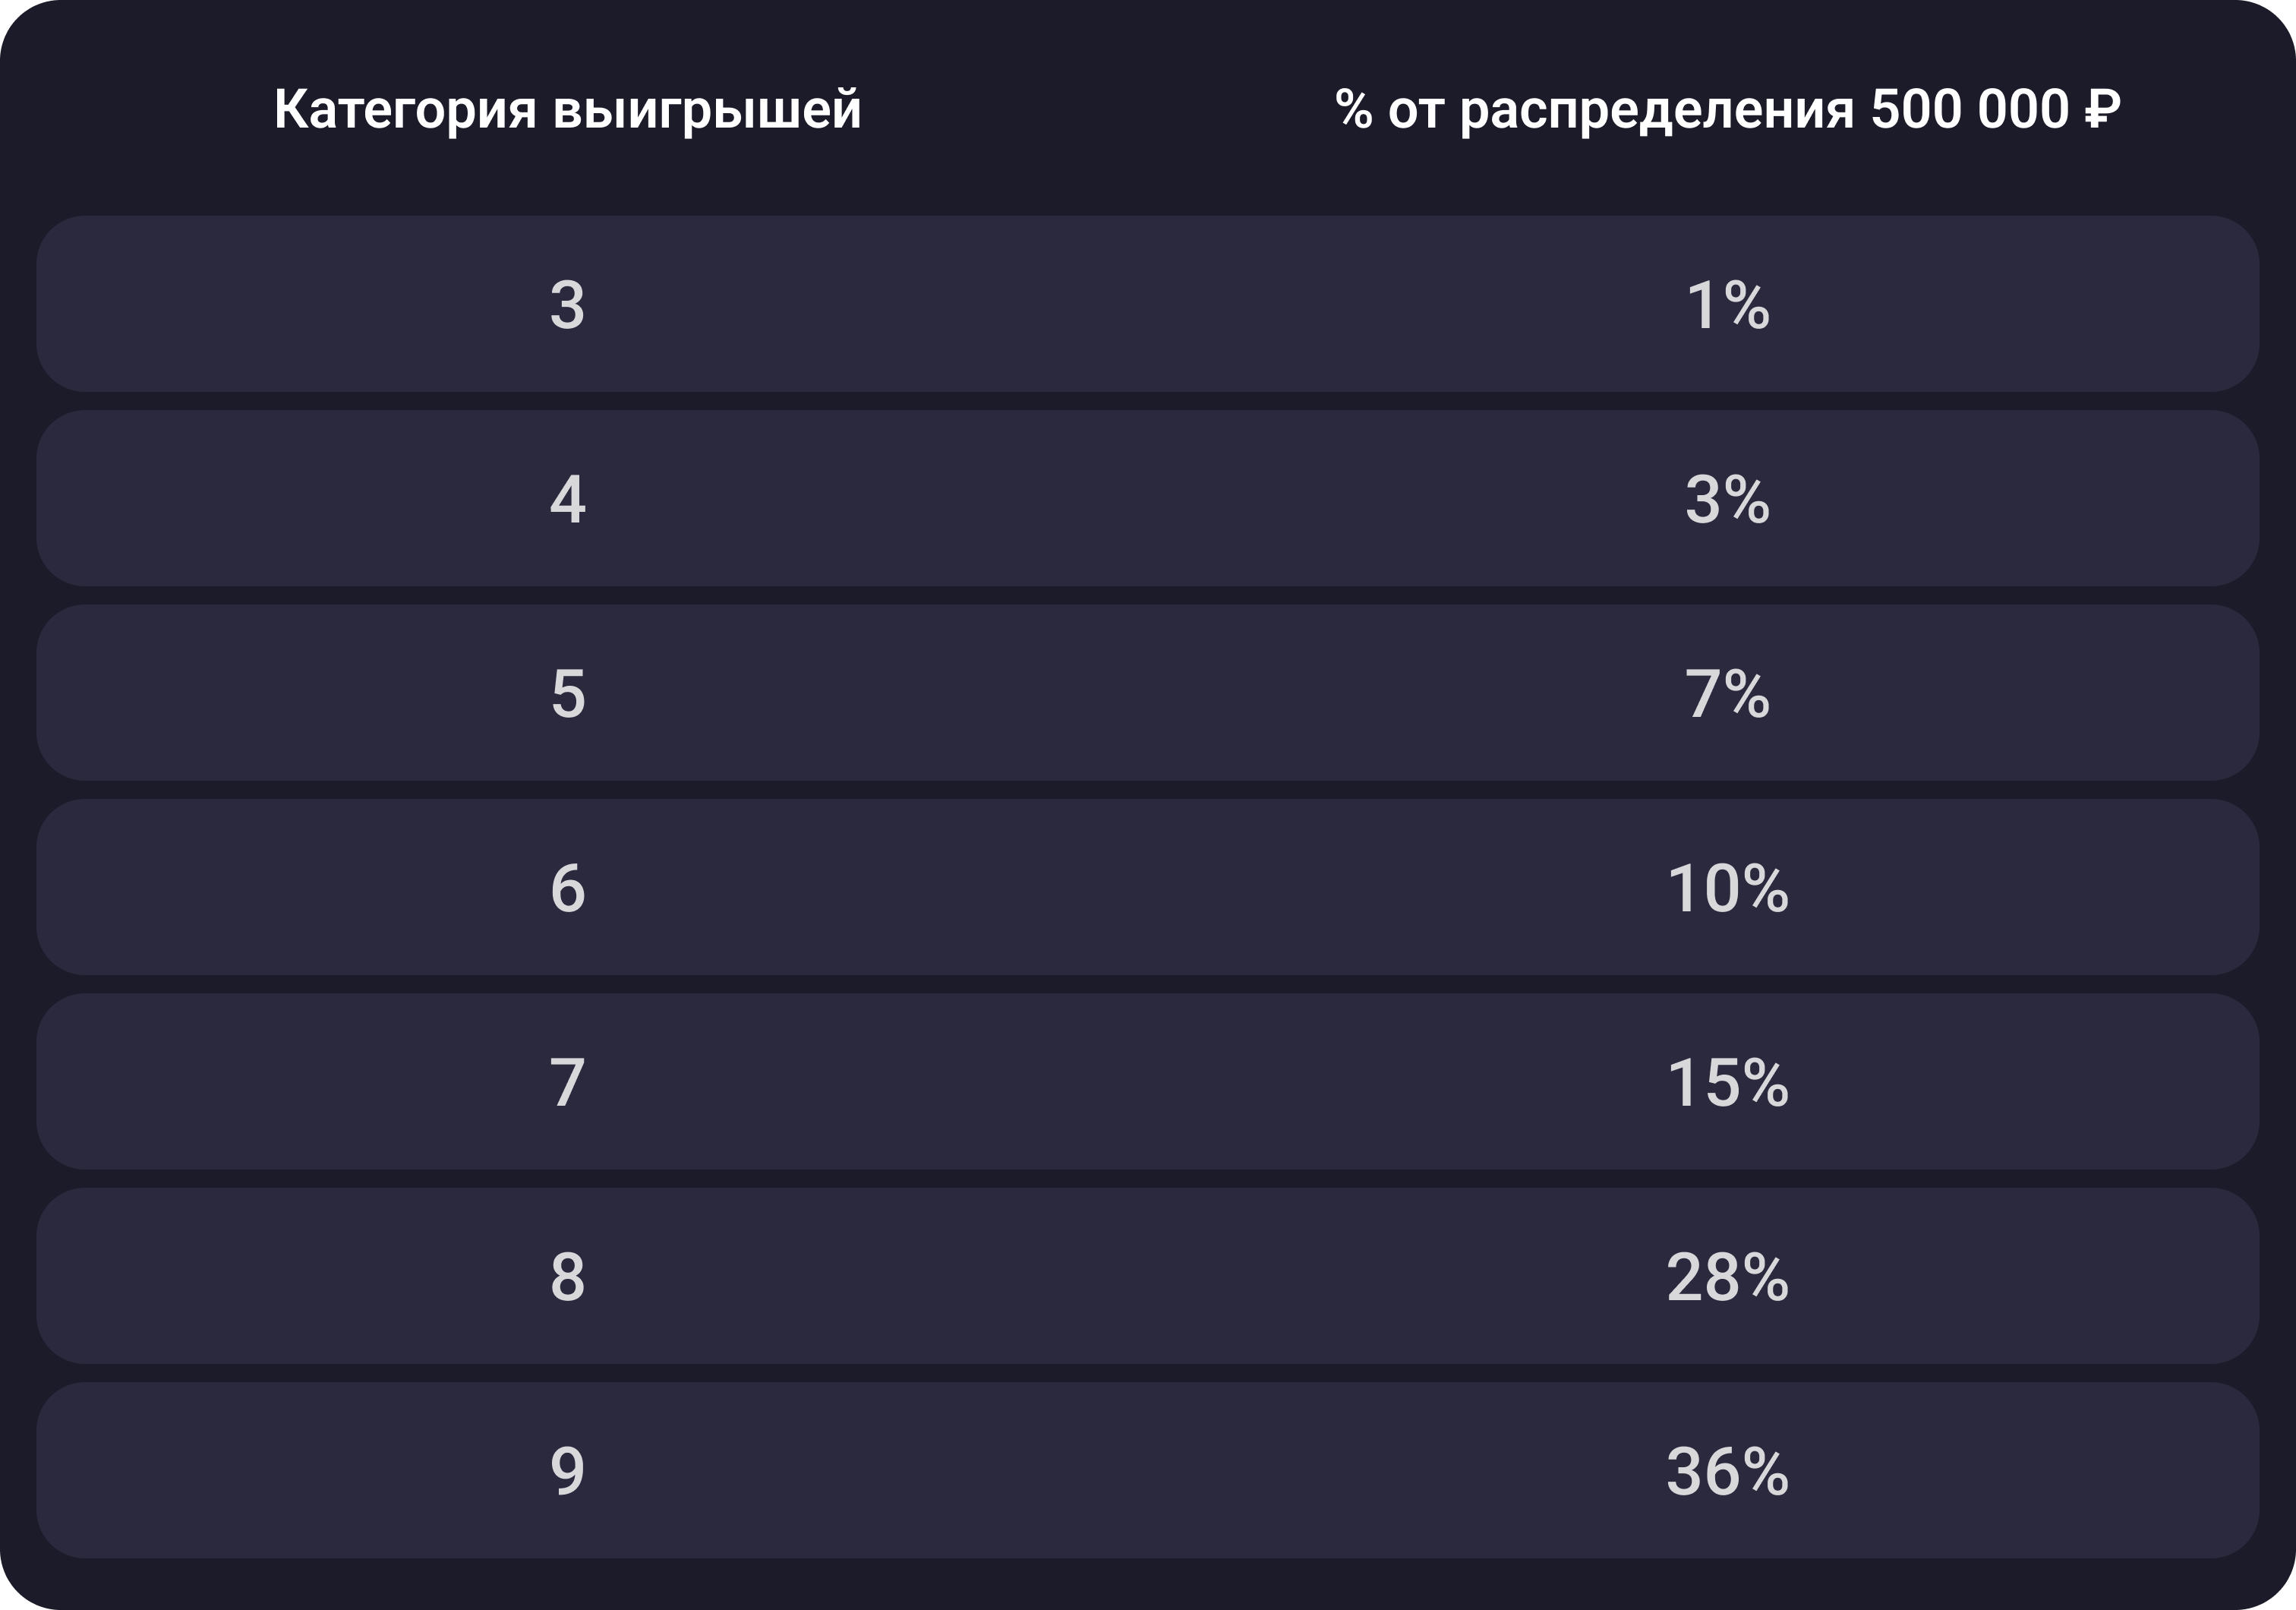Click the 28% value
The height and width of the screenshot is (1610, 2296).
(1727, 1277)
